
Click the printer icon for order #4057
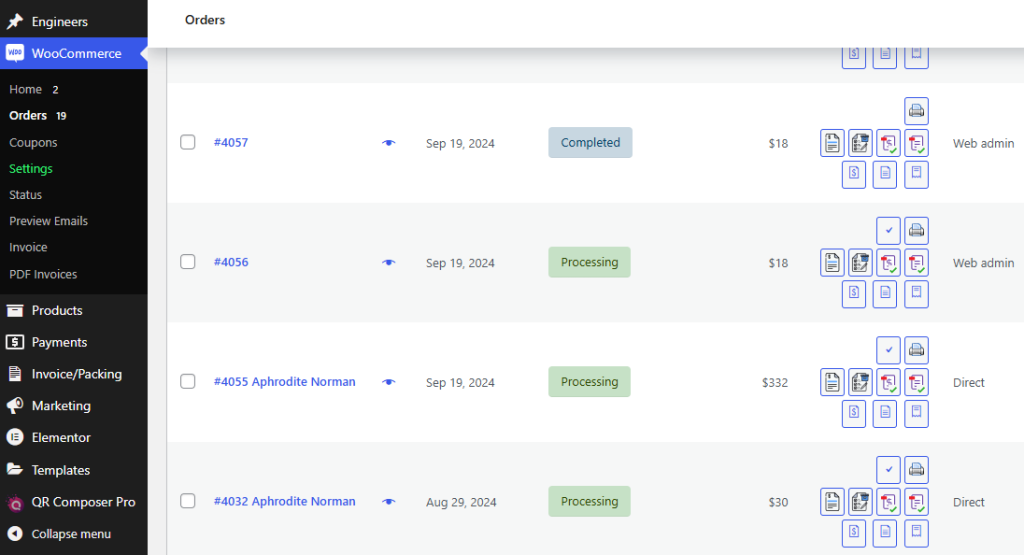(916, 111)
